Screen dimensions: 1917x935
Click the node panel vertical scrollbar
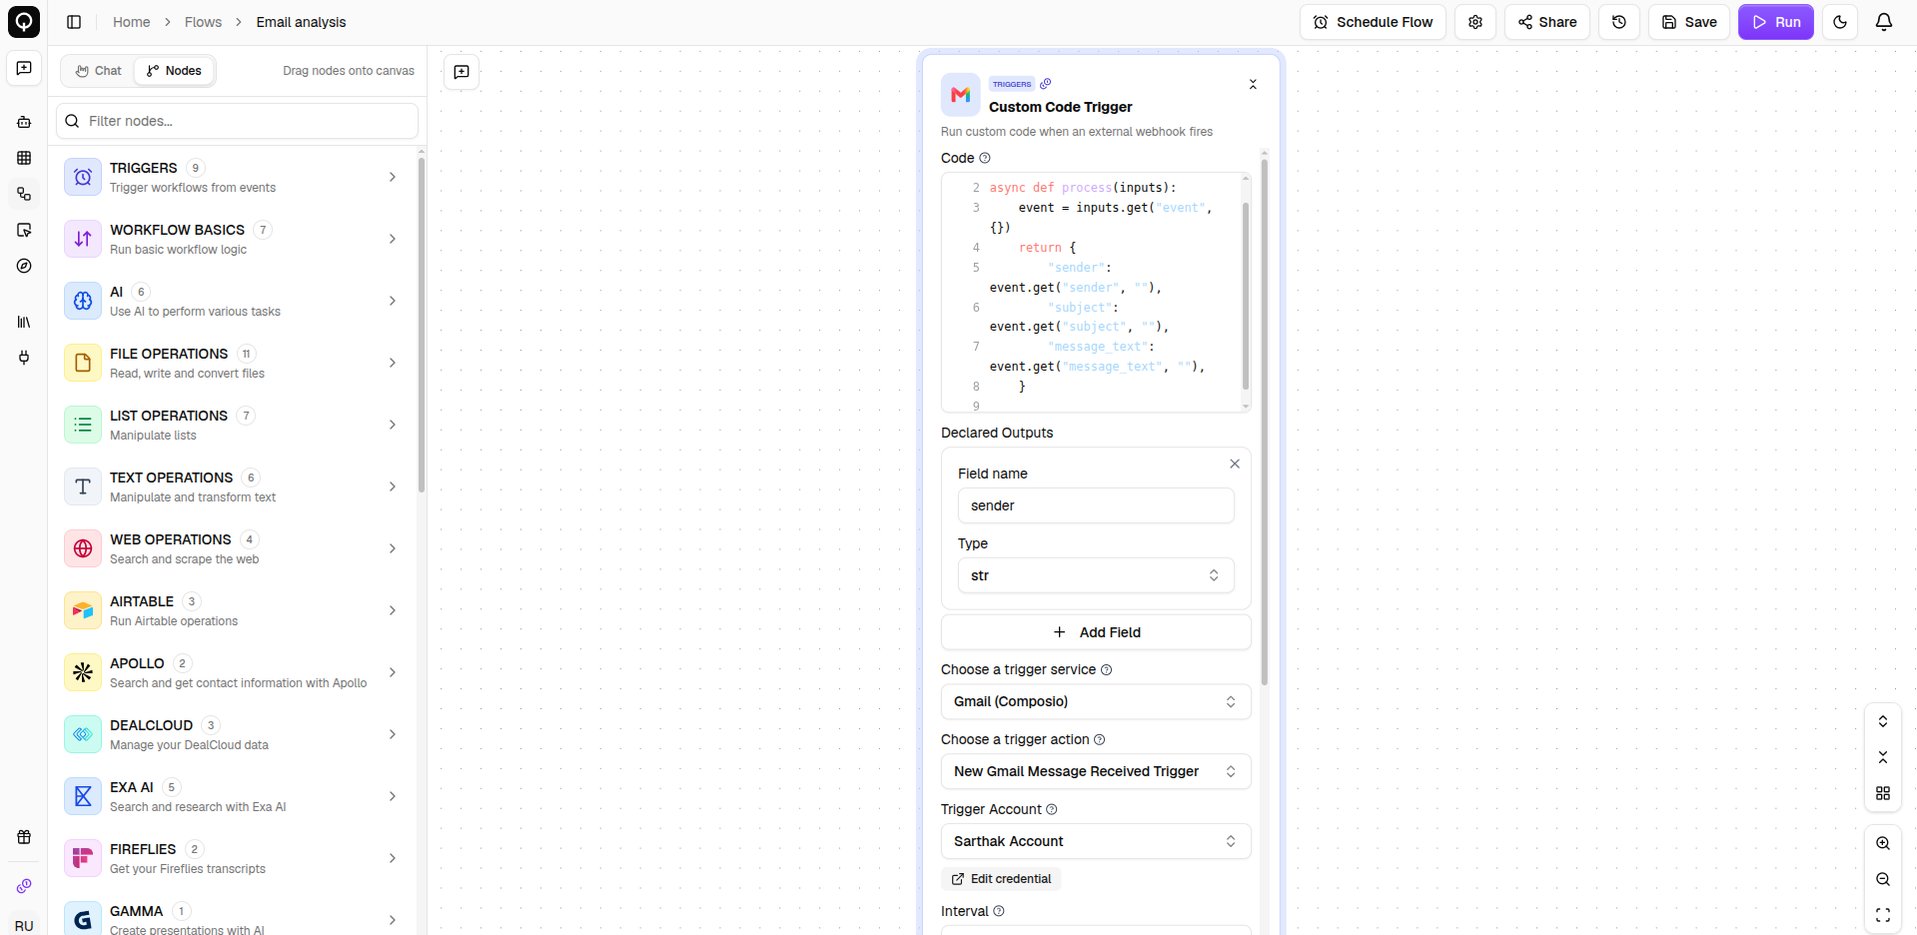point(1264,420)
